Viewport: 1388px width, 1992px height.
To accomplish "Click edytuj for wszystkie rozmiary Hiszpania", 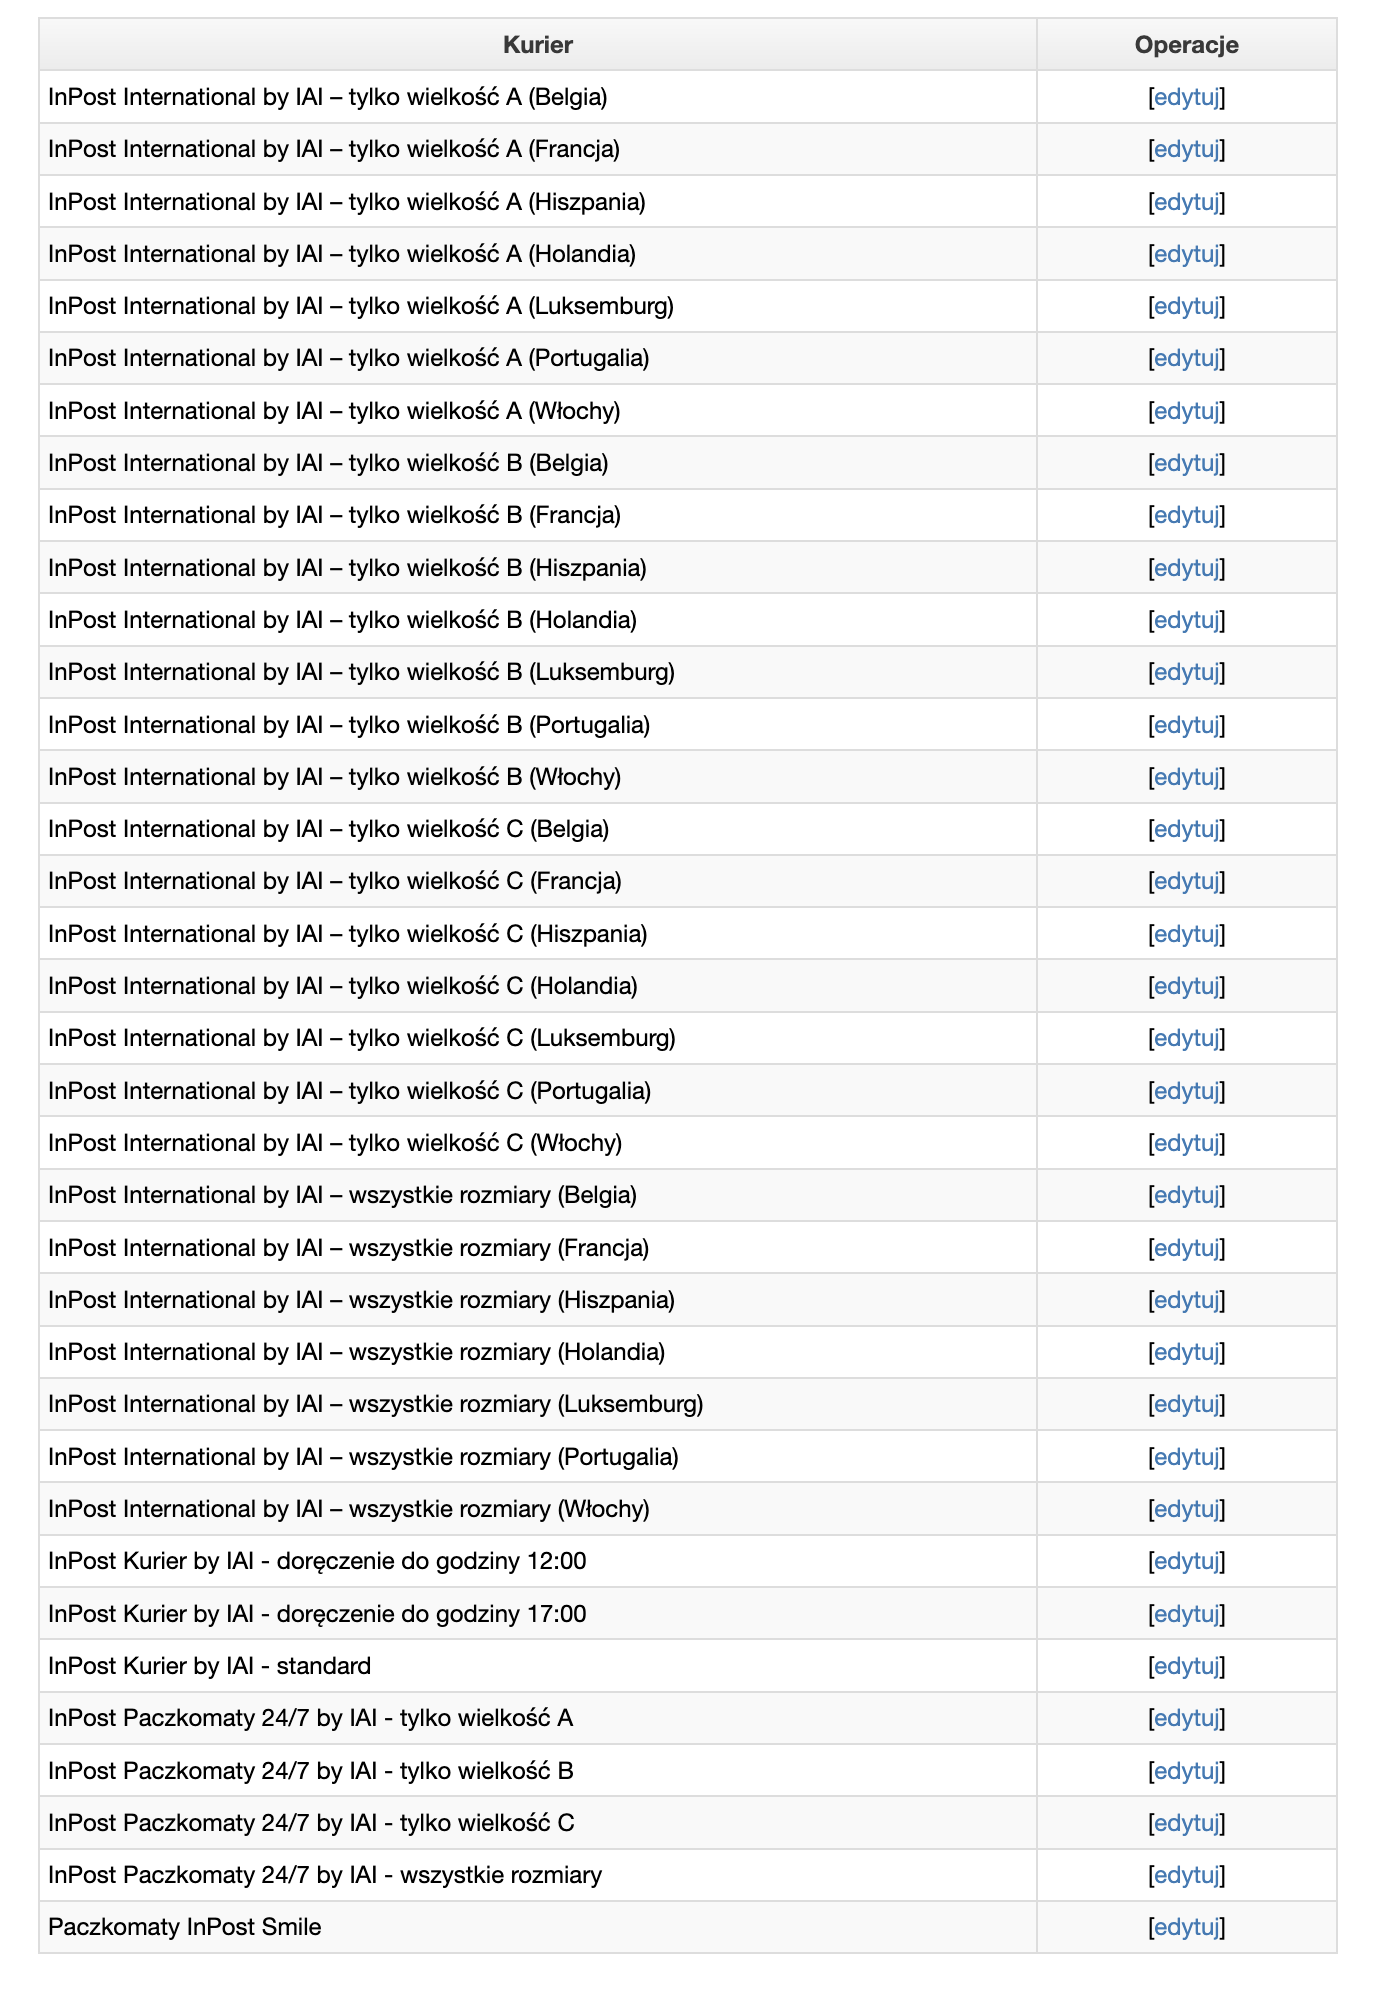I will (x=1186, y=1300).
